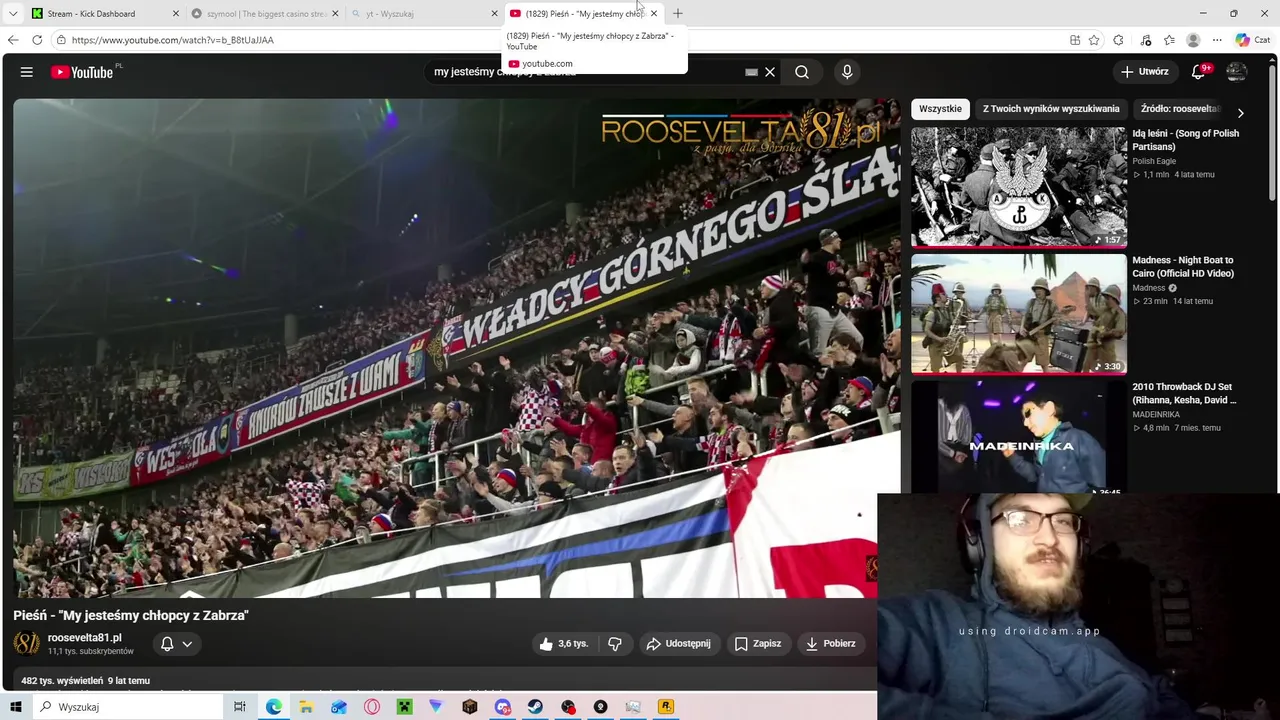Click the Polish Eagle channel name
Image resolution: width=1280 pixels, height=720 pixels.
1154,161
